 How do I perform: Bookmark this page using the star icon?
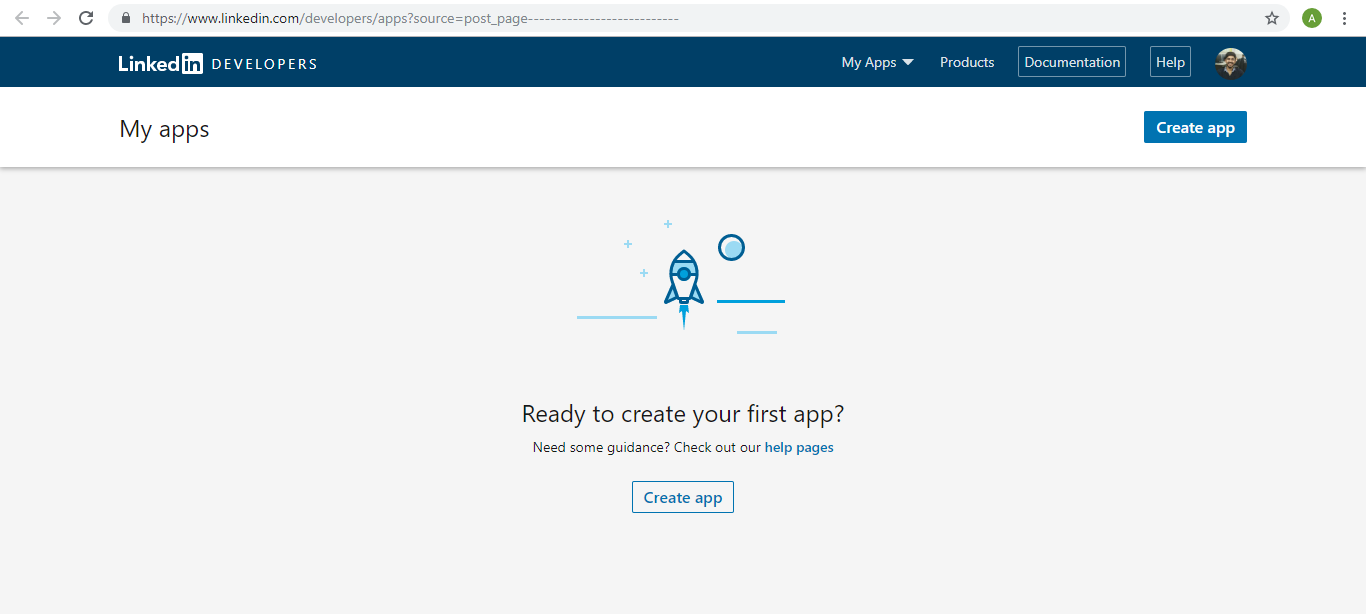pyautogui.click(x=1271, y=18)
